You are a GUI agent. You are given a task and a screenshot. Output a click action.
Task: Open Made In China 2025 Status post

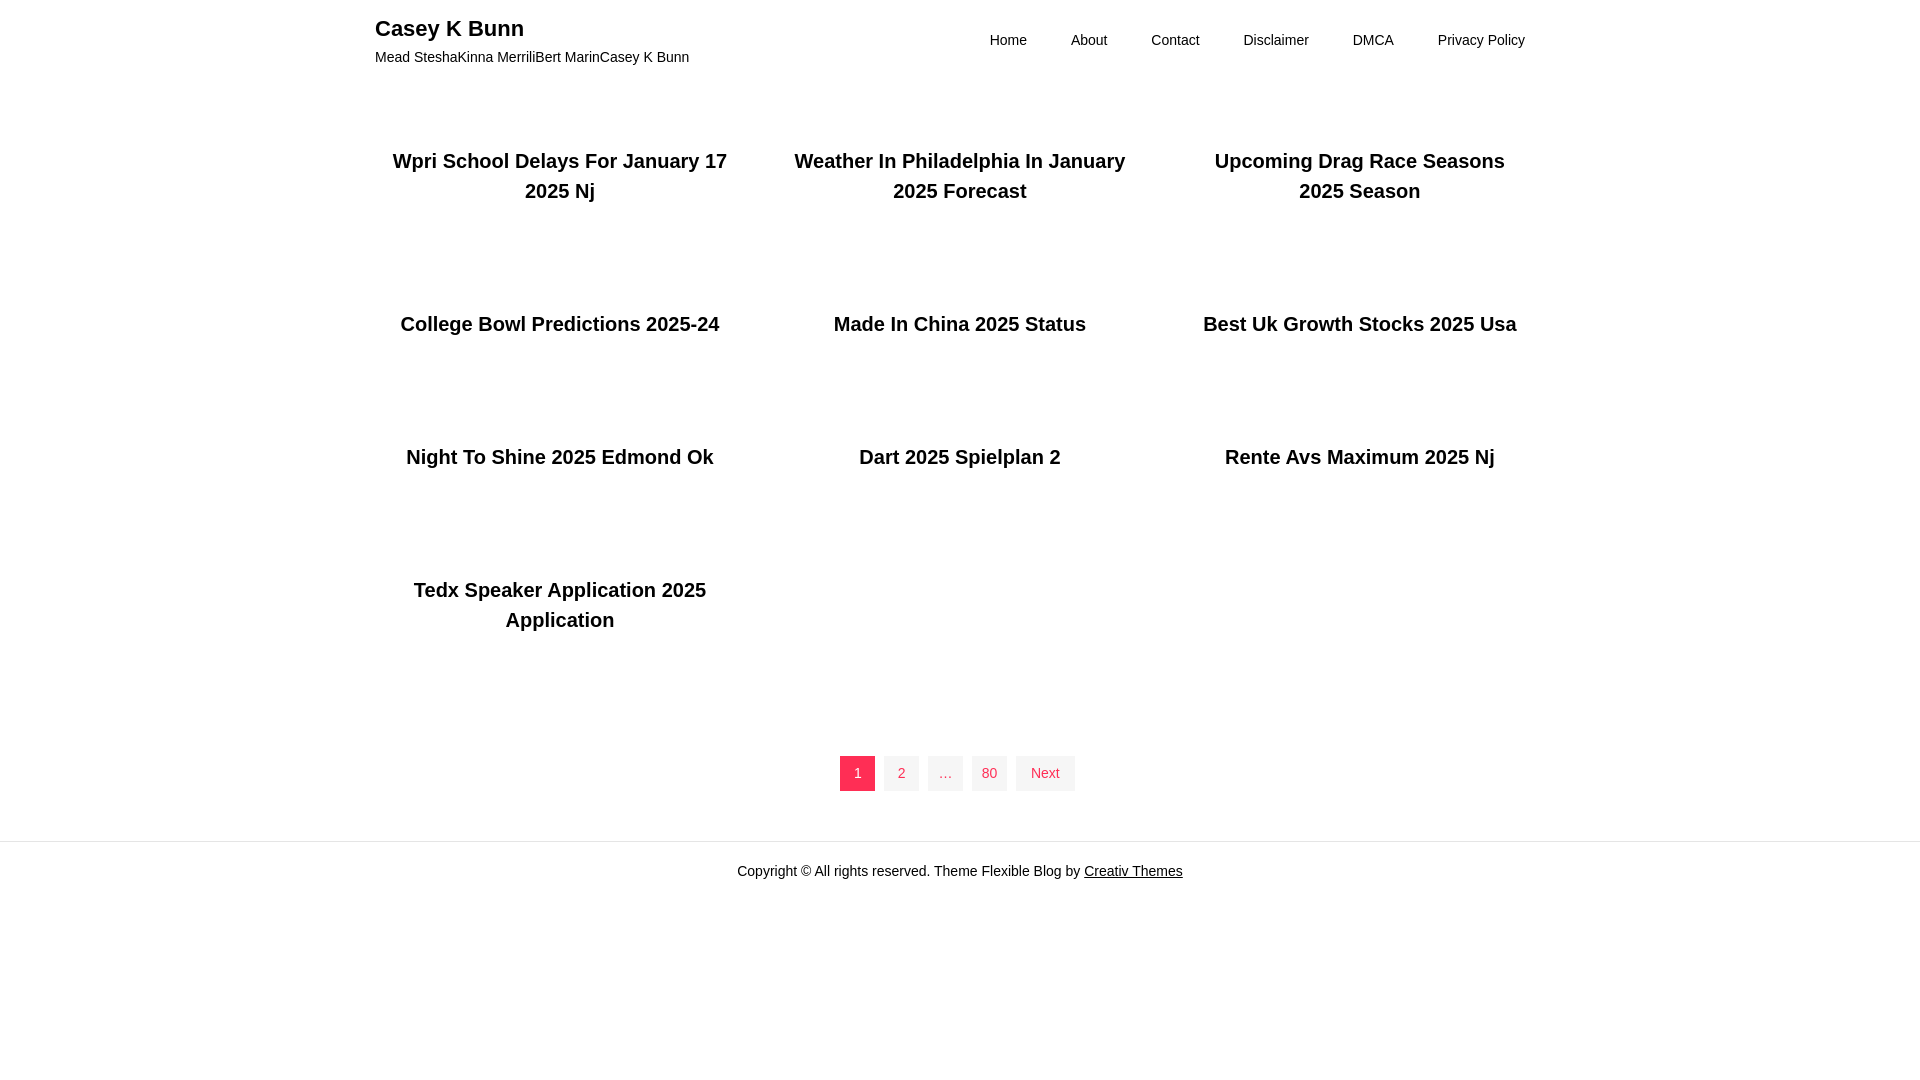click(960, 324)
